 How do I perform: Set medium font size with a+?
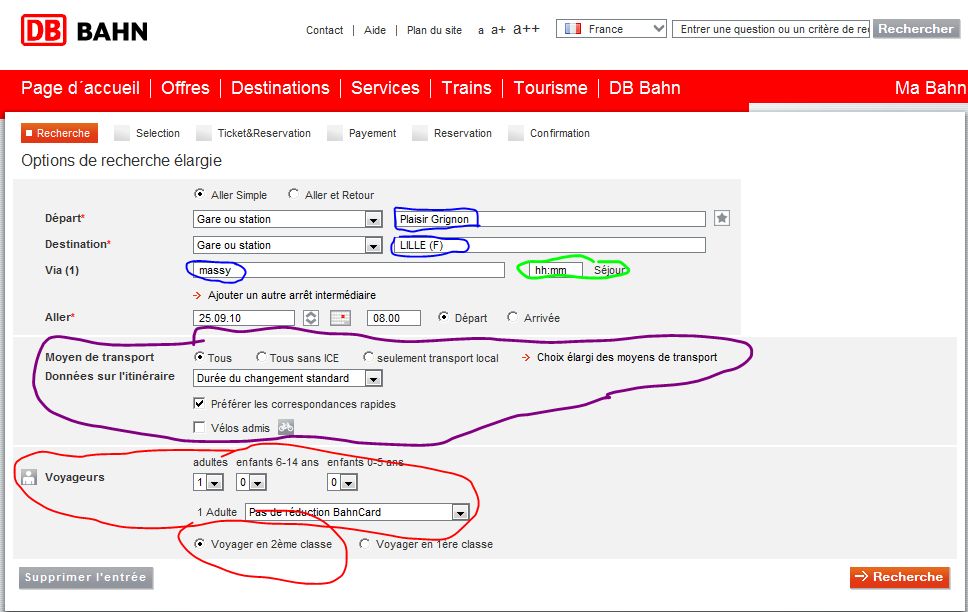(498, 30)
